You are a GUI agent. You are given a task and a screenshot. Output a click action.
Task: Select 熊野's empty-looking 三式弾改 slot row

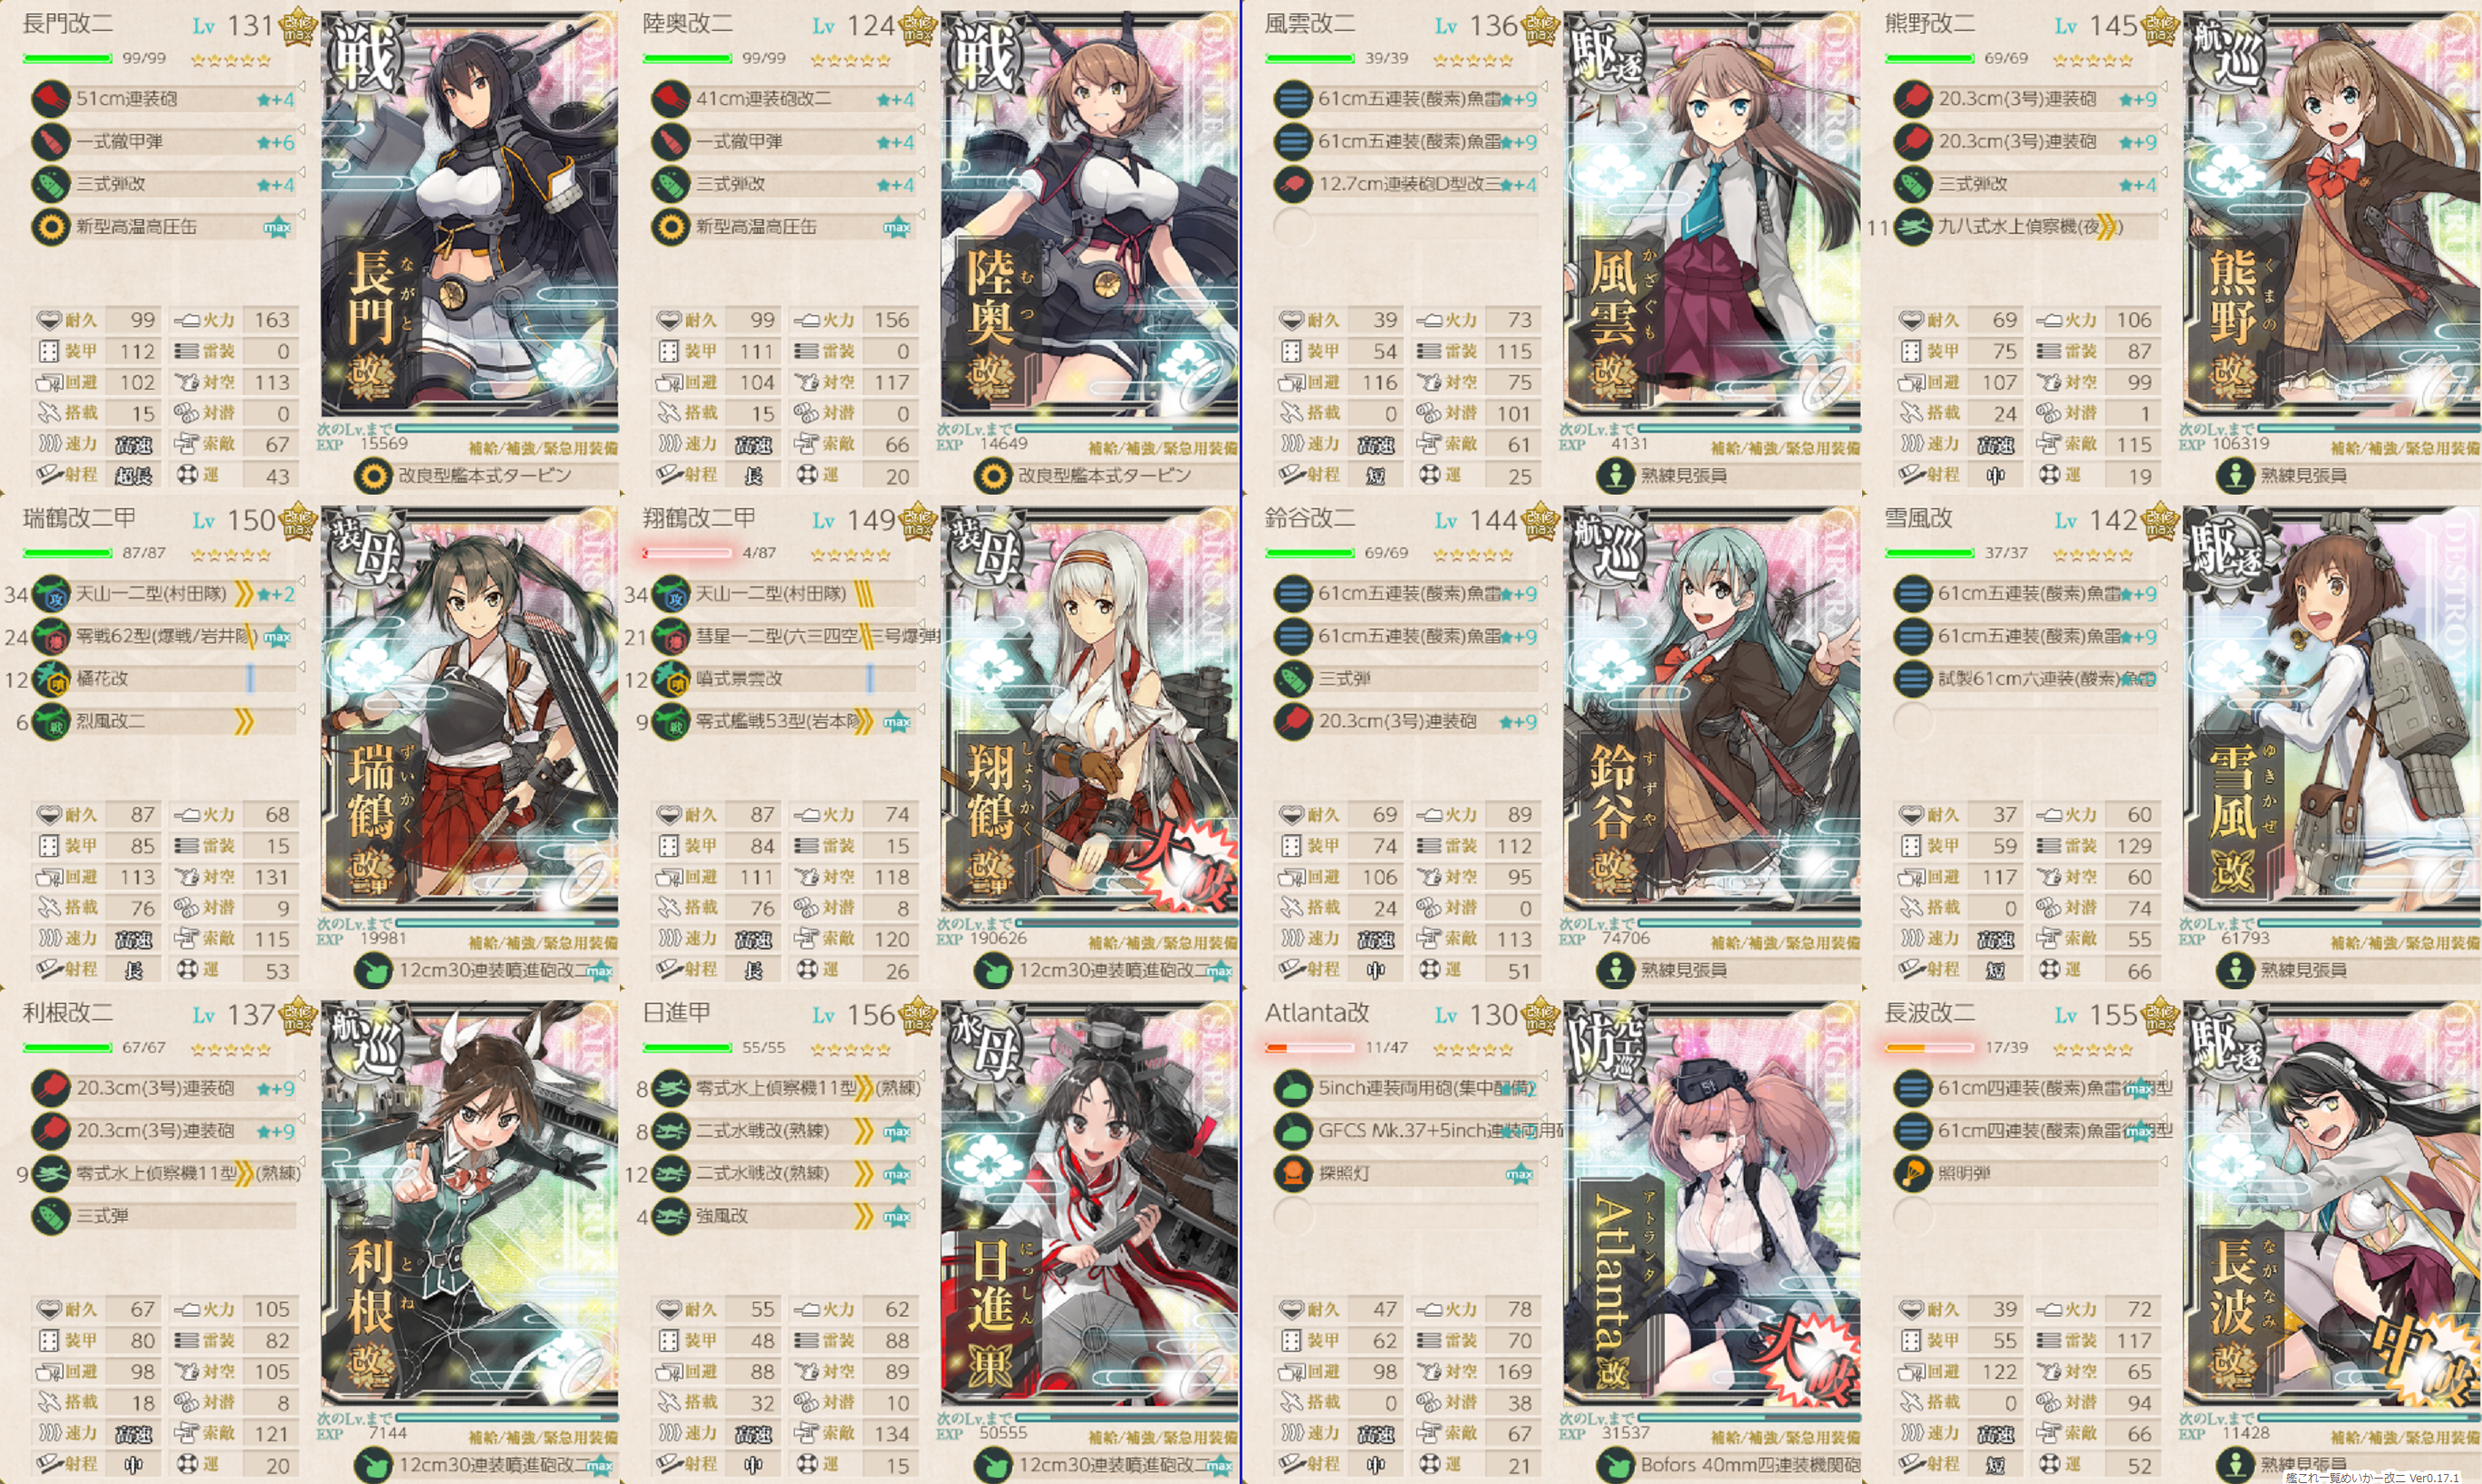click(2027, 184)
